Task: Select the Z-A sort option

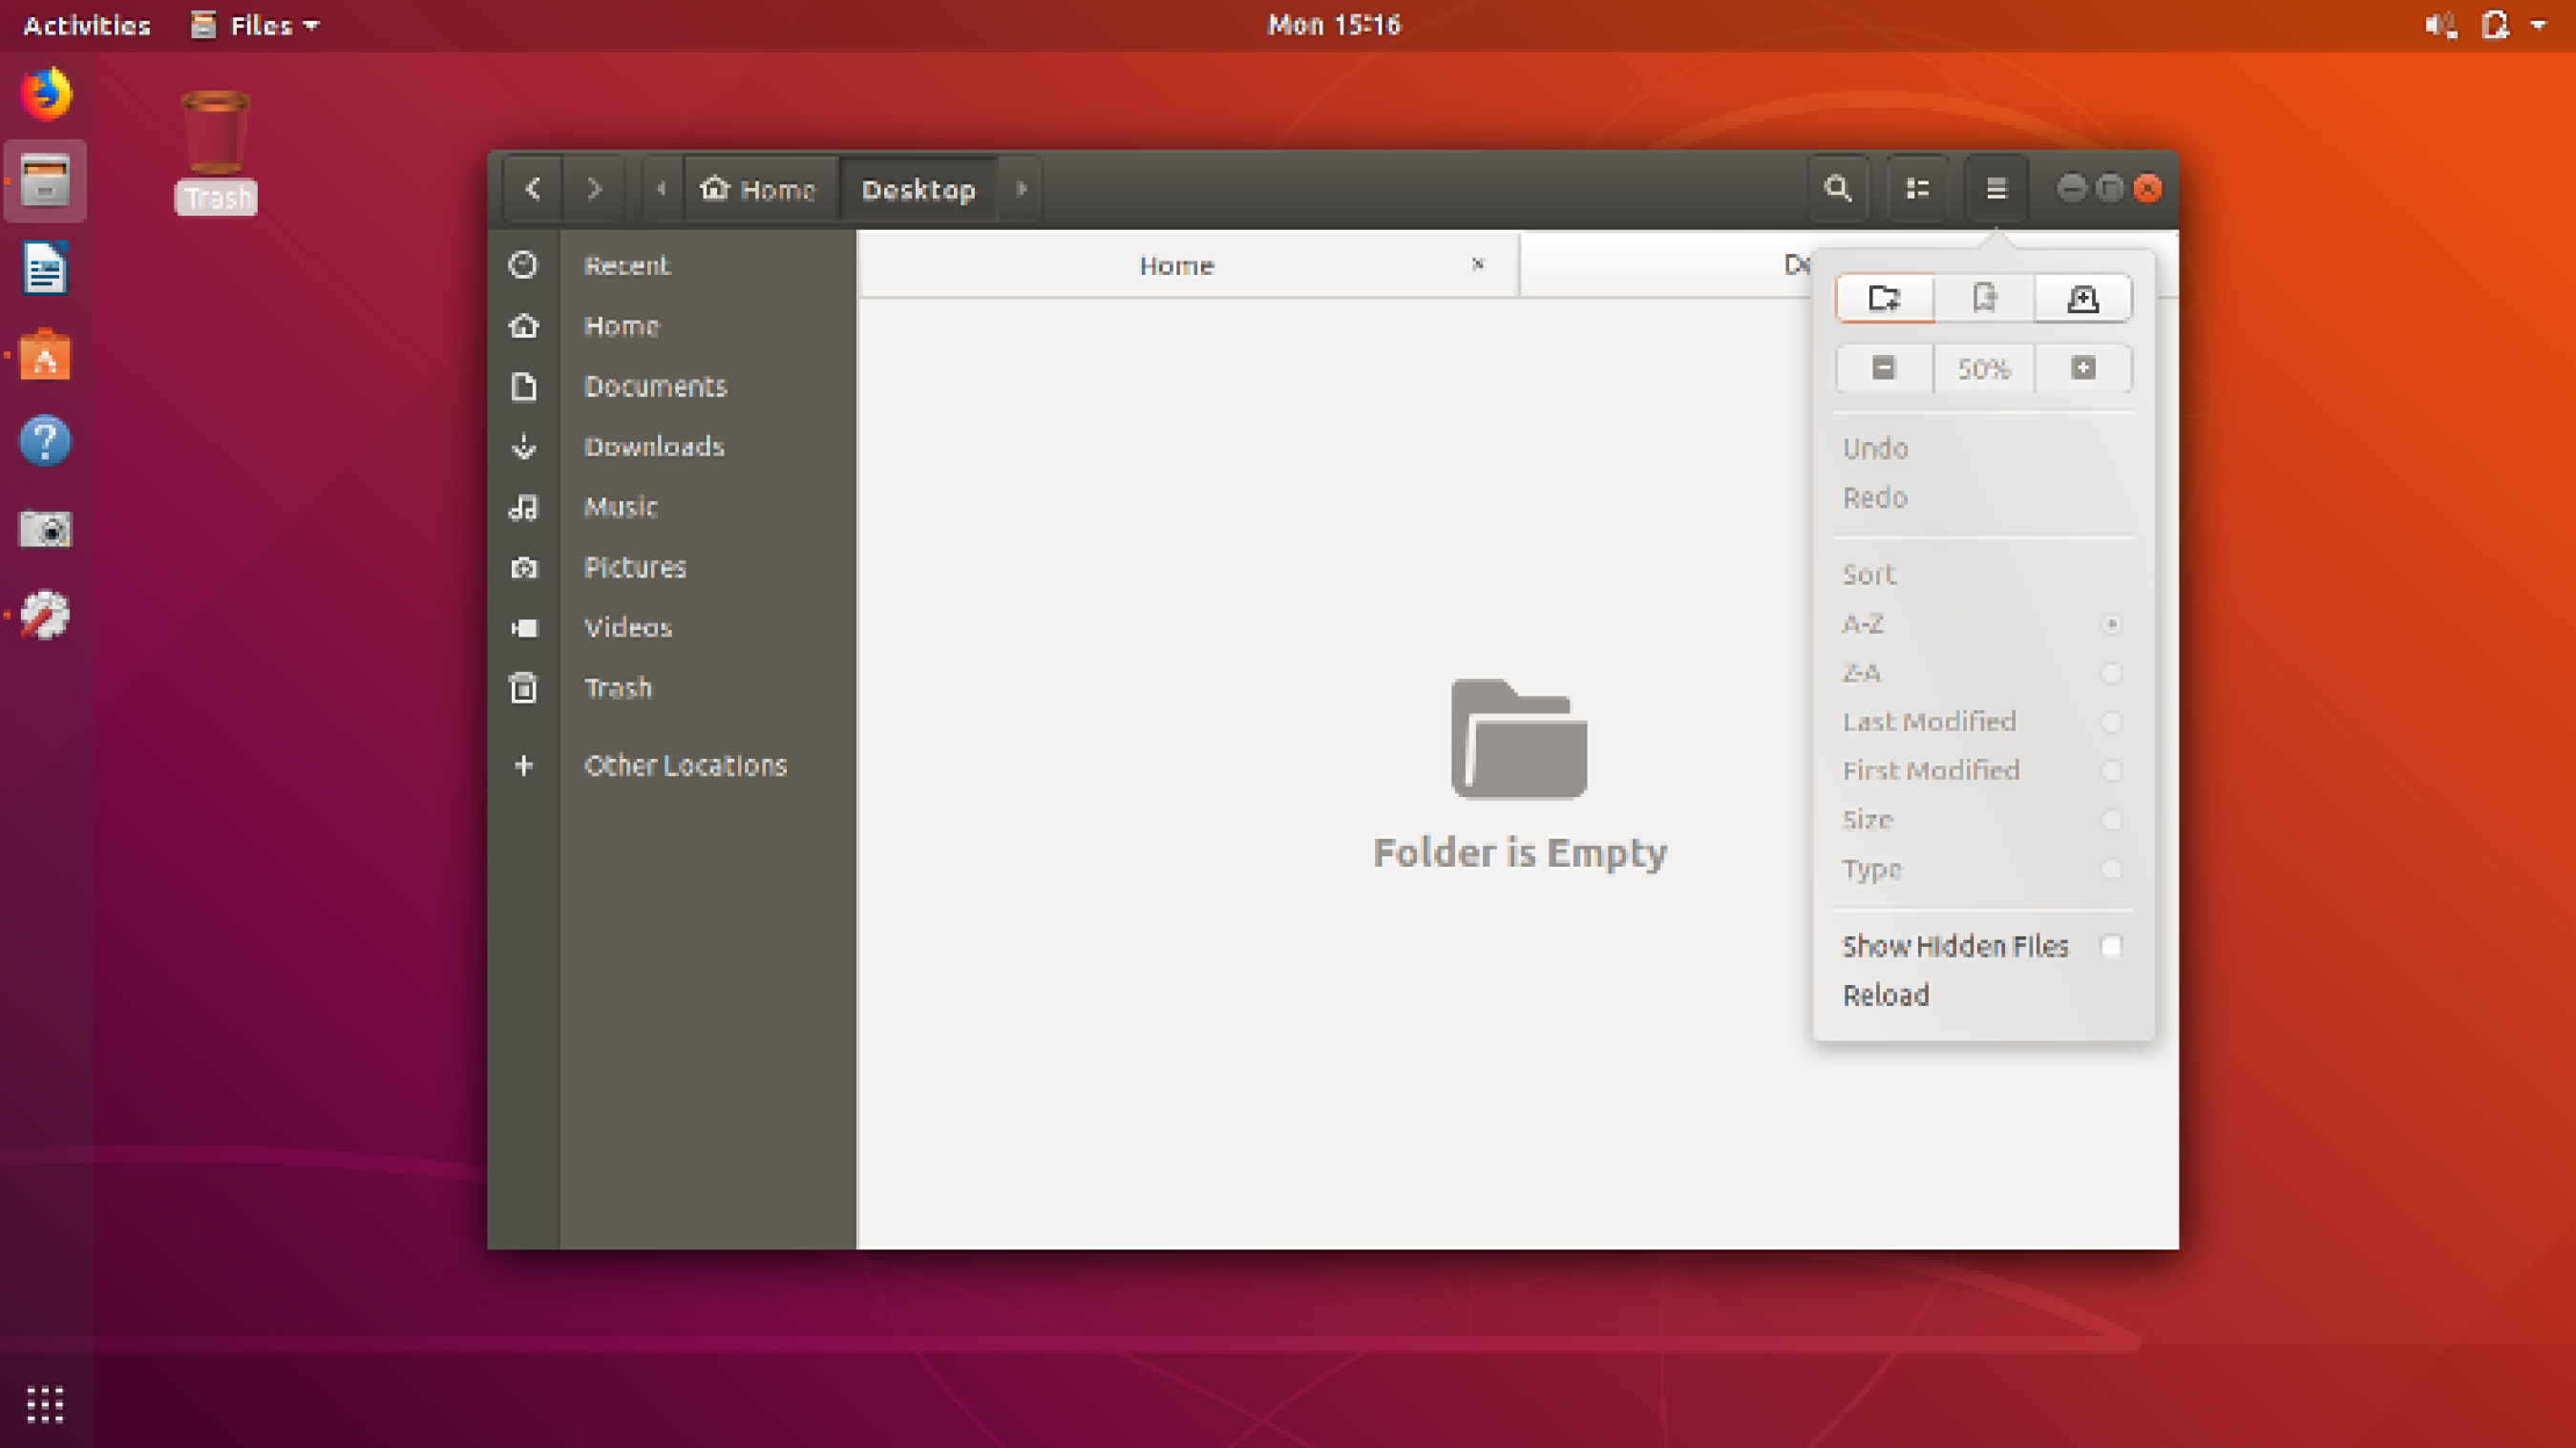Action: [x=1984, y=673]
